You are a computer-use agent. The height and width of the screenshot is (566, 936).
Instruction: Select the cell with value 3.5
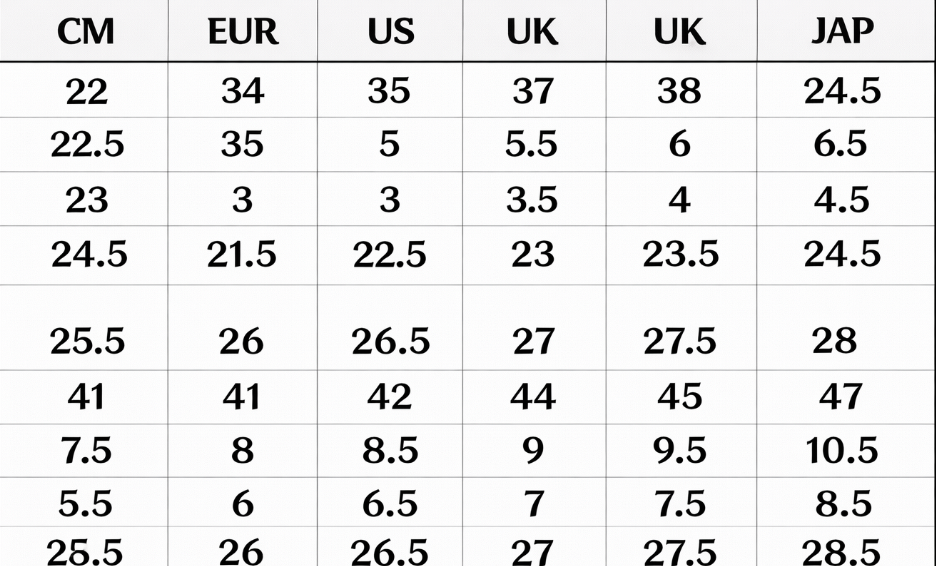coord(532,200)
